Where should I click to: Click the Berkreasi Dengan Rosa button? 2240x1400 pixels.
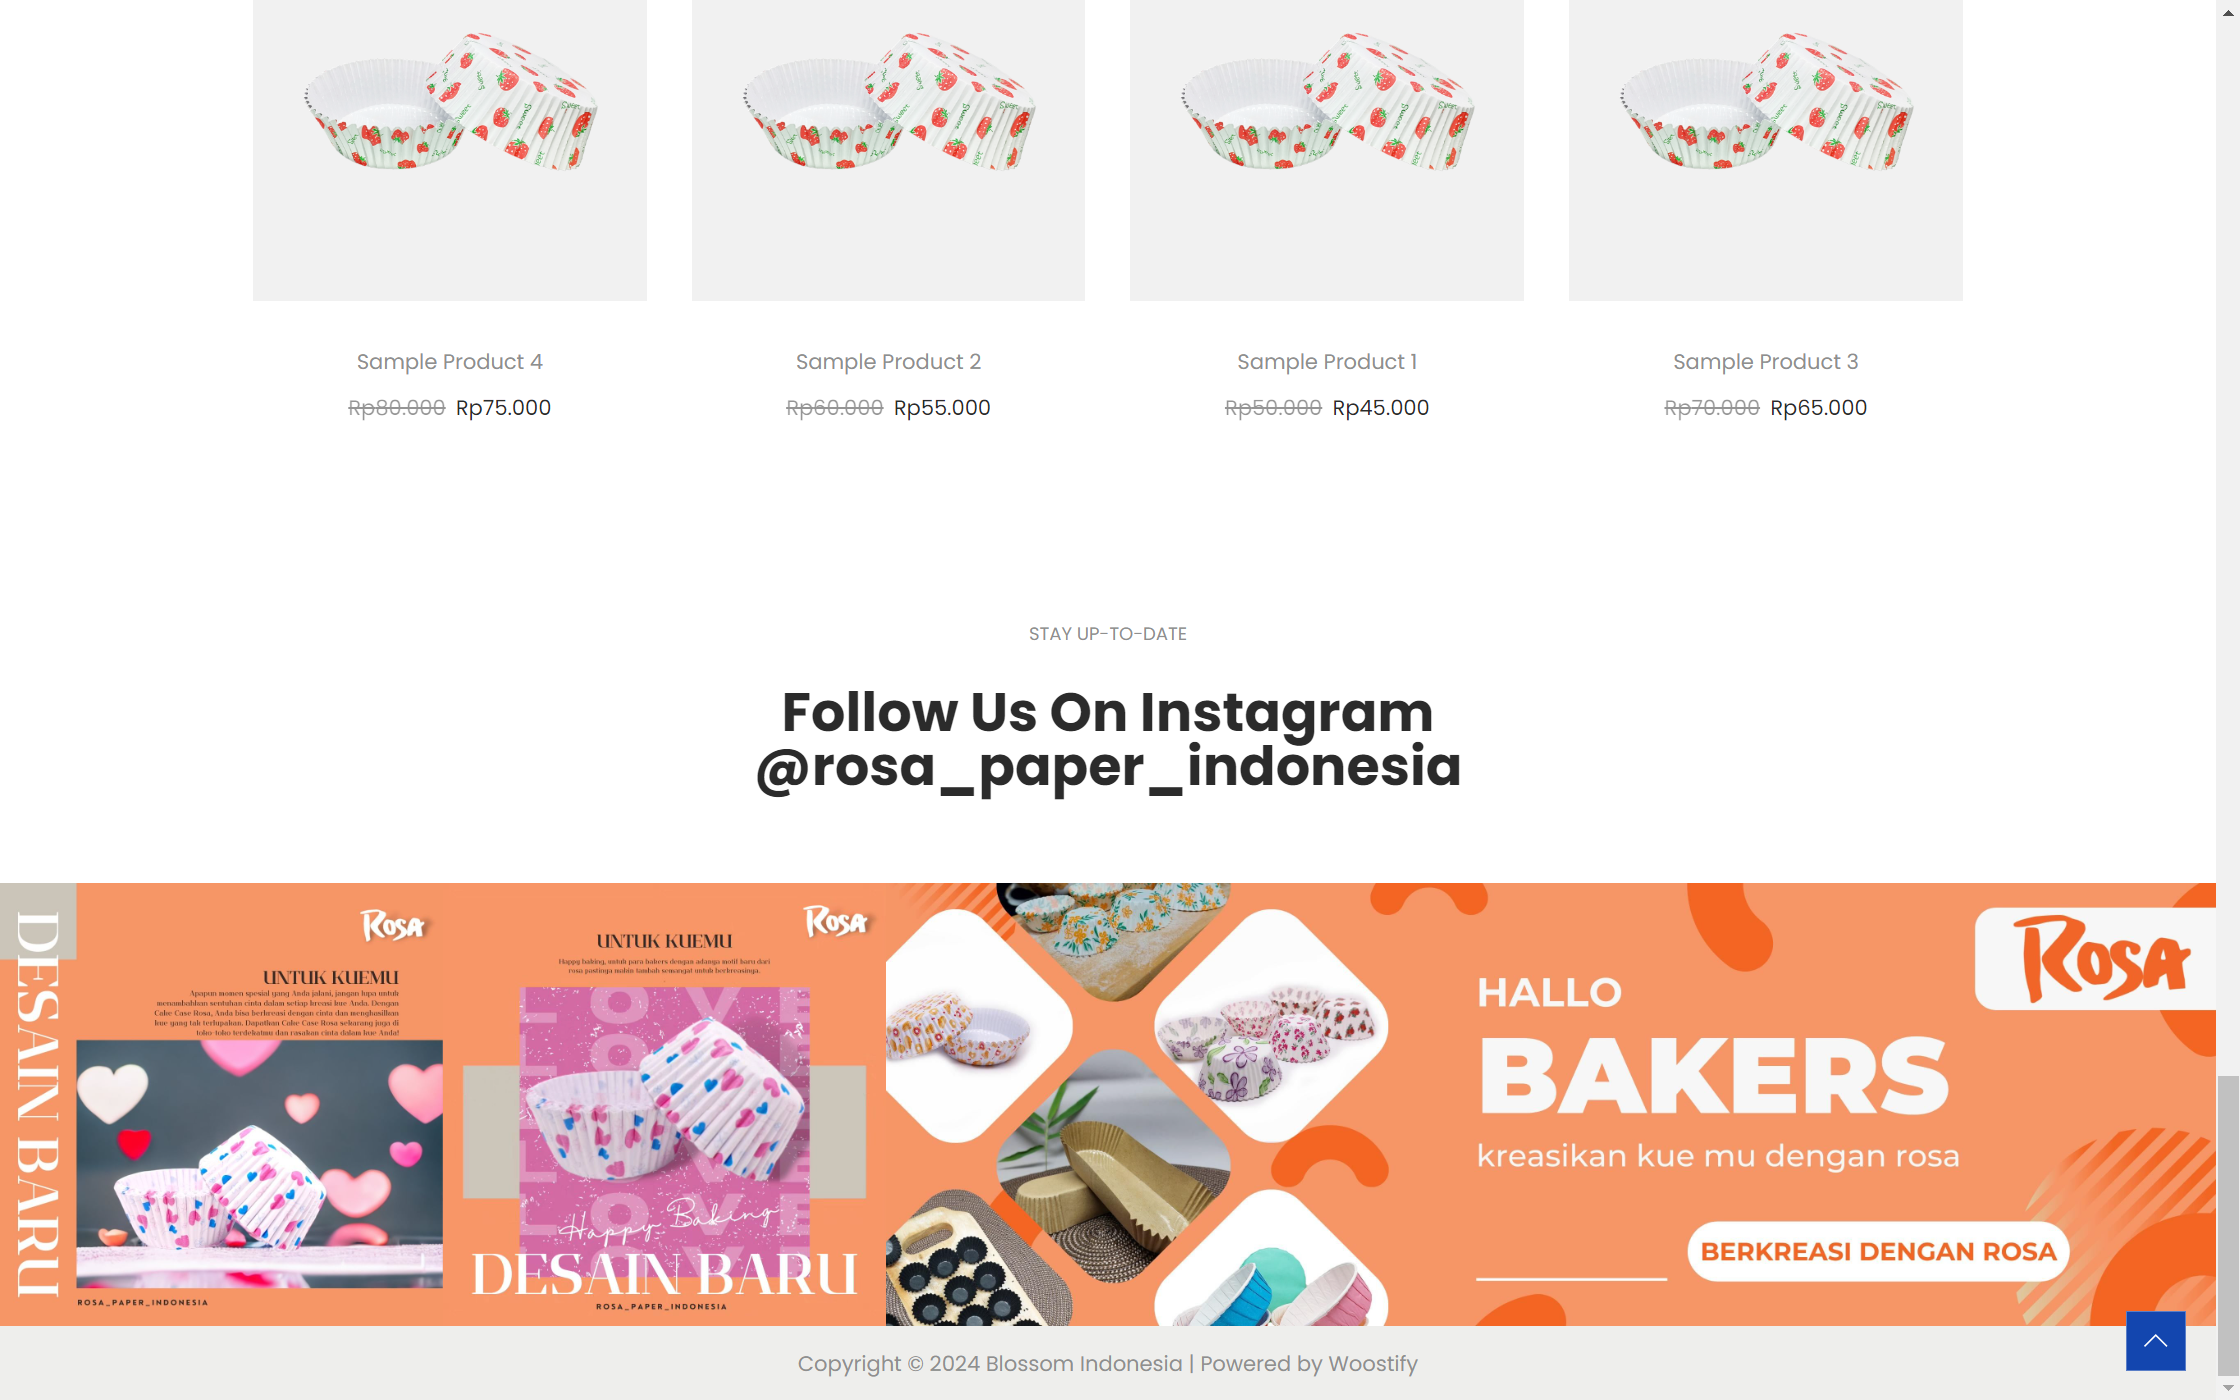(x=1878, y=1251)
